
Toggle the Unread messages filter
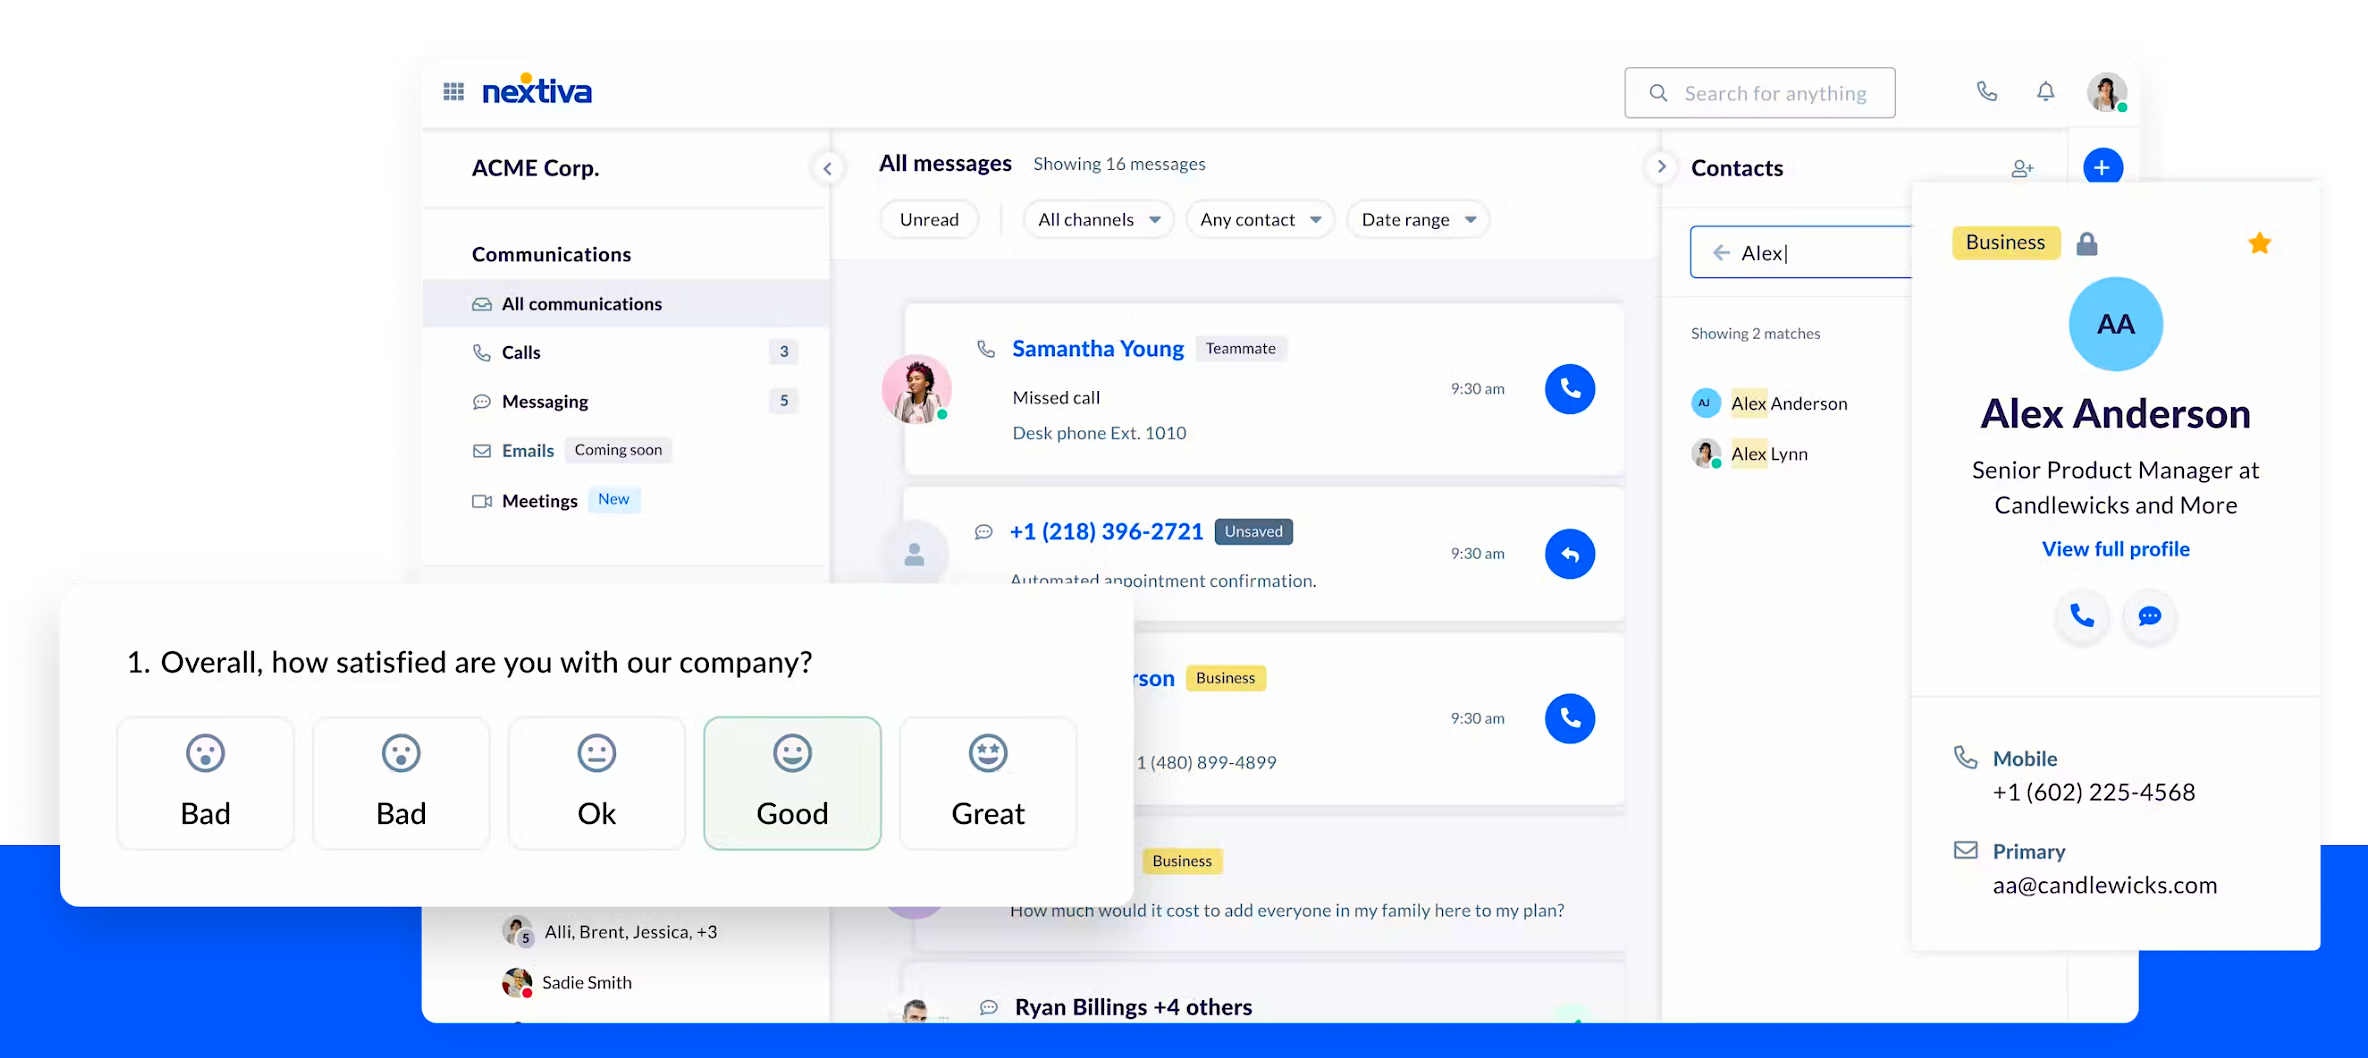click(928, 220)
